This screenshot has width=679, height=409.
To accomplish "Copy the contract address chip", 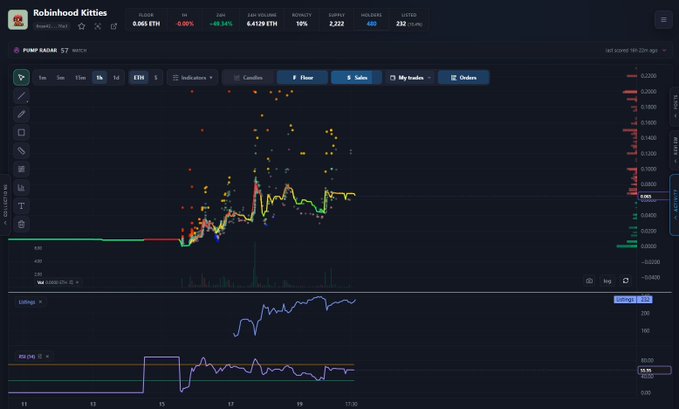I will tap(52, 26).
